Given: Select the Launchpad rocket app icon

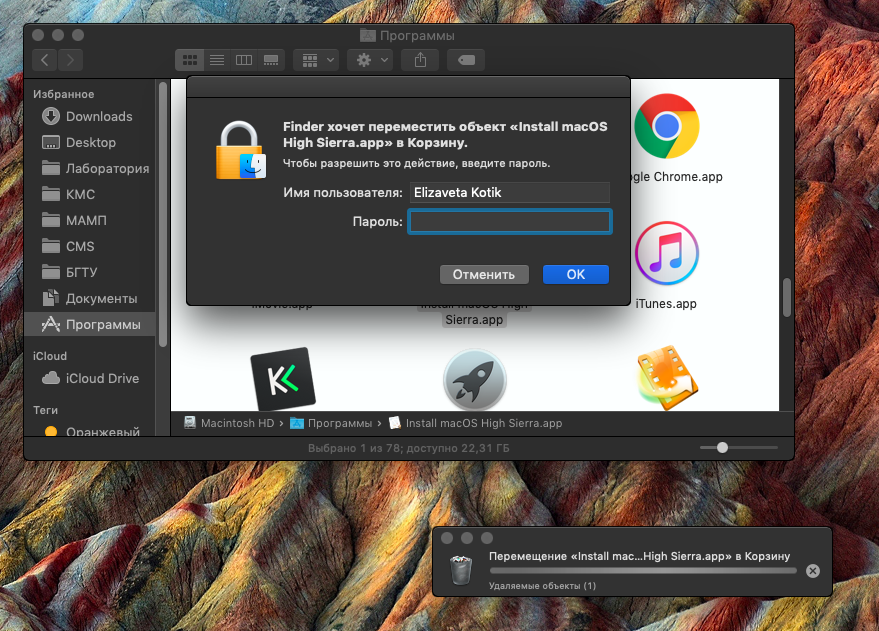Looking at the screenshot, I should [x=475, y=381].
